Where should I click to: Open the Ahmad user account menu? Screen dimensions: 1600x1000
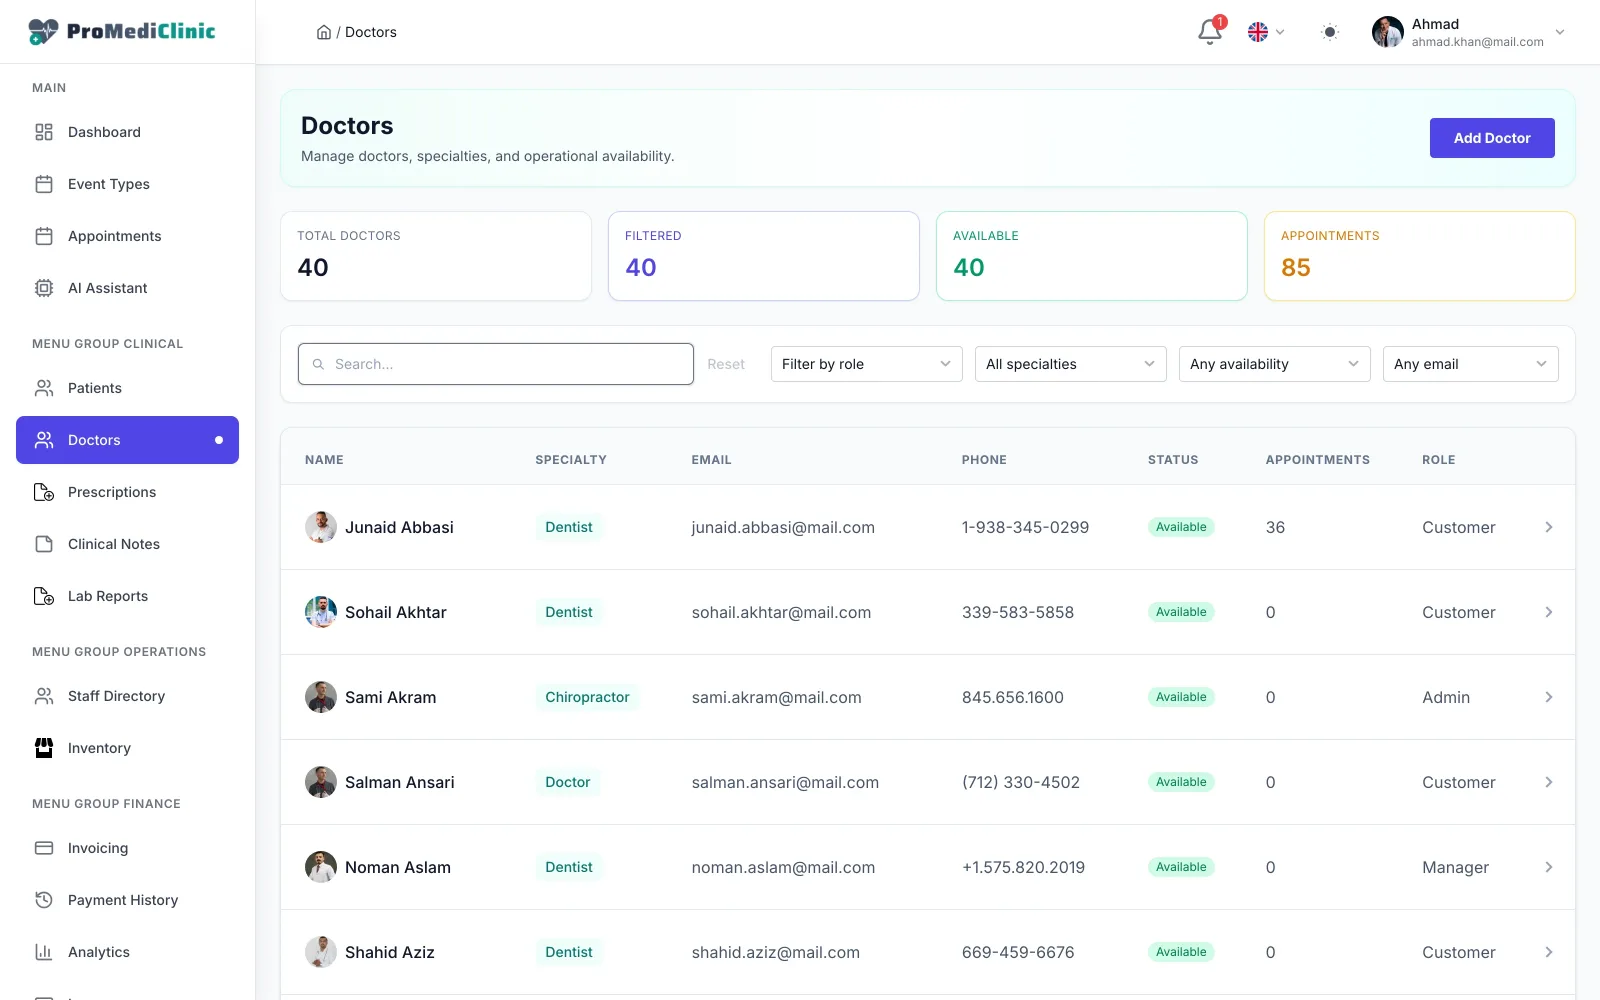[x=1468, y=32]
